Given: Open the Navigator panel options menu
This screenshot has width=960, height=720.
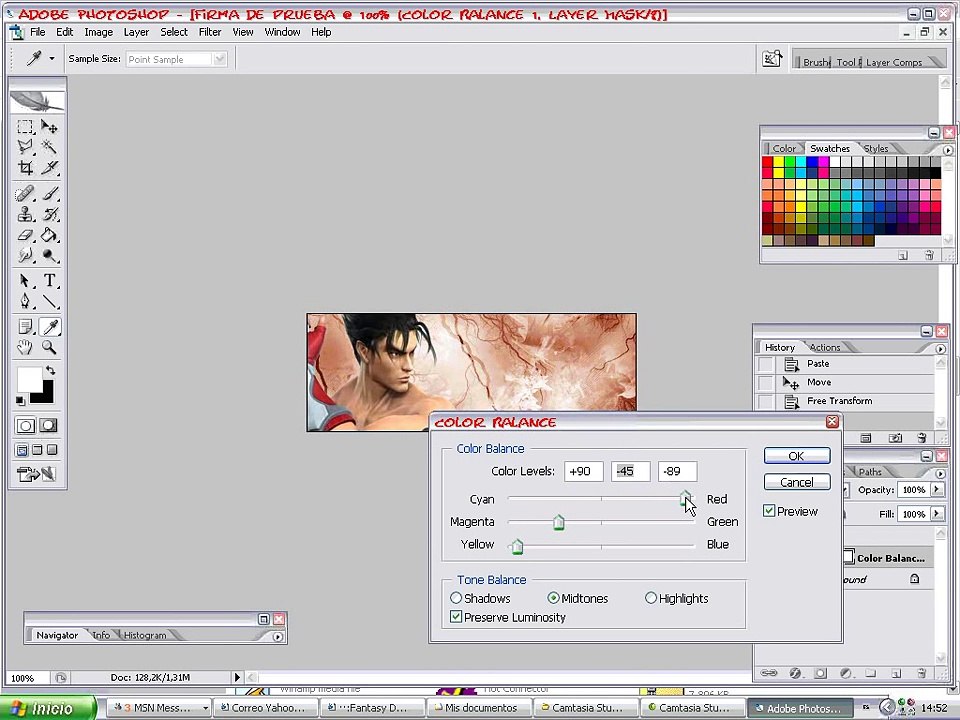Looking at the screenshot, I should [278, 637].
